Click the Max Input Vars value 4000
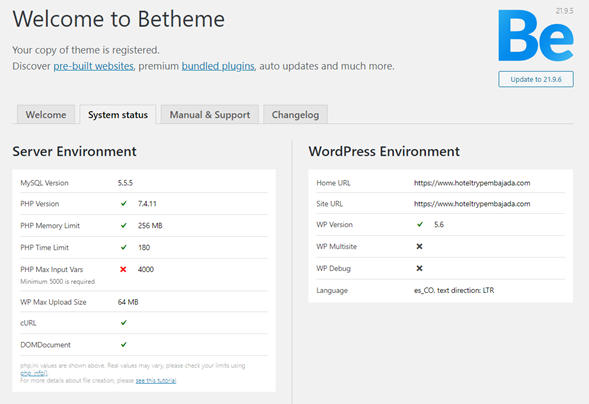 [x=146, y=269]
